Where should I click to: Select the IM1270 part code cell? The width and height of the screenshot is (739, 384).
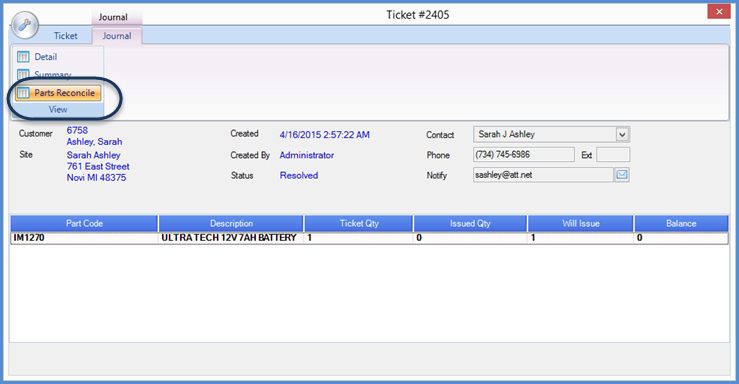click(84, 238)
